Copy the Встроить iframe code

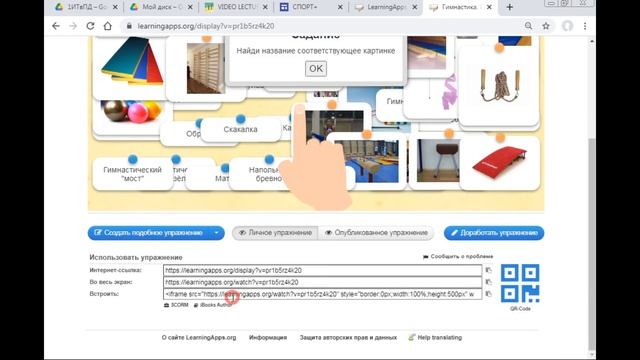(488, 294)
